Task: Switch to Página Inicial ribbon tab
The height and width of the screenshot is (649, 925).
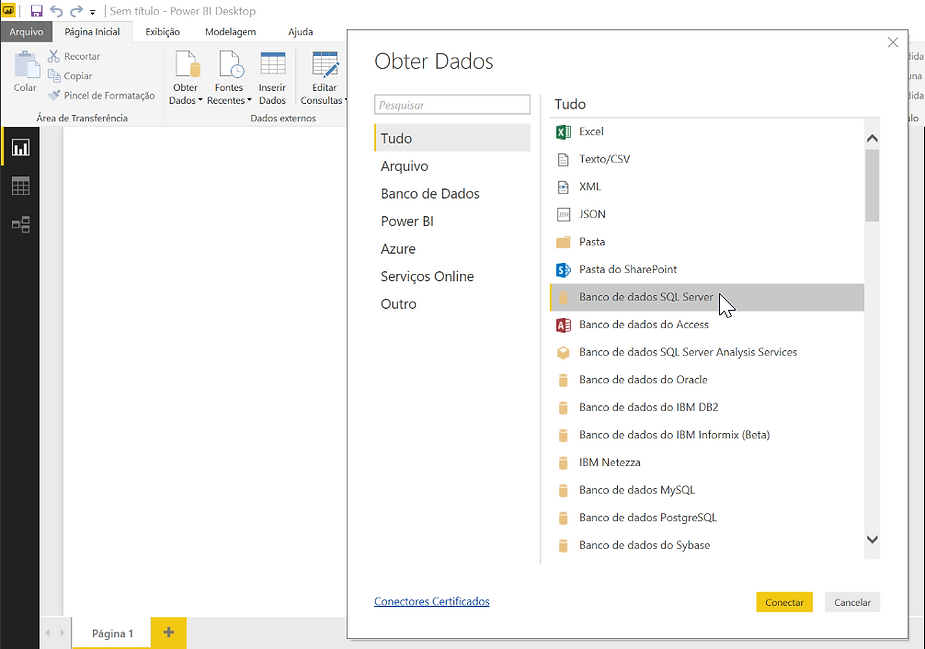Action: [92, 32]
